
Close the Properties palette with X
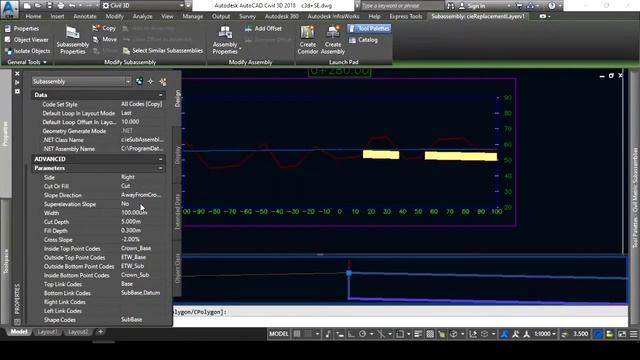pos(17,74)
